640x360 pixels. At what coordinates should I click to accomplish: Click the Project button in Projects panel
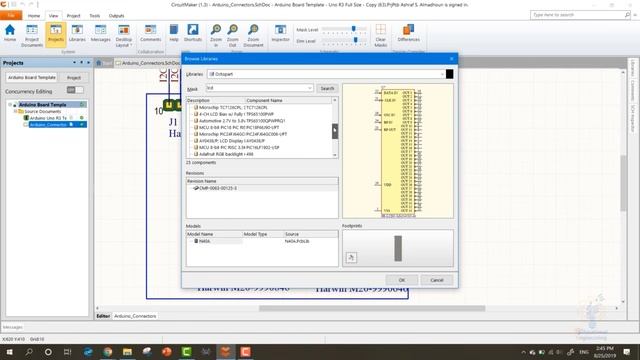coord(74,78)
